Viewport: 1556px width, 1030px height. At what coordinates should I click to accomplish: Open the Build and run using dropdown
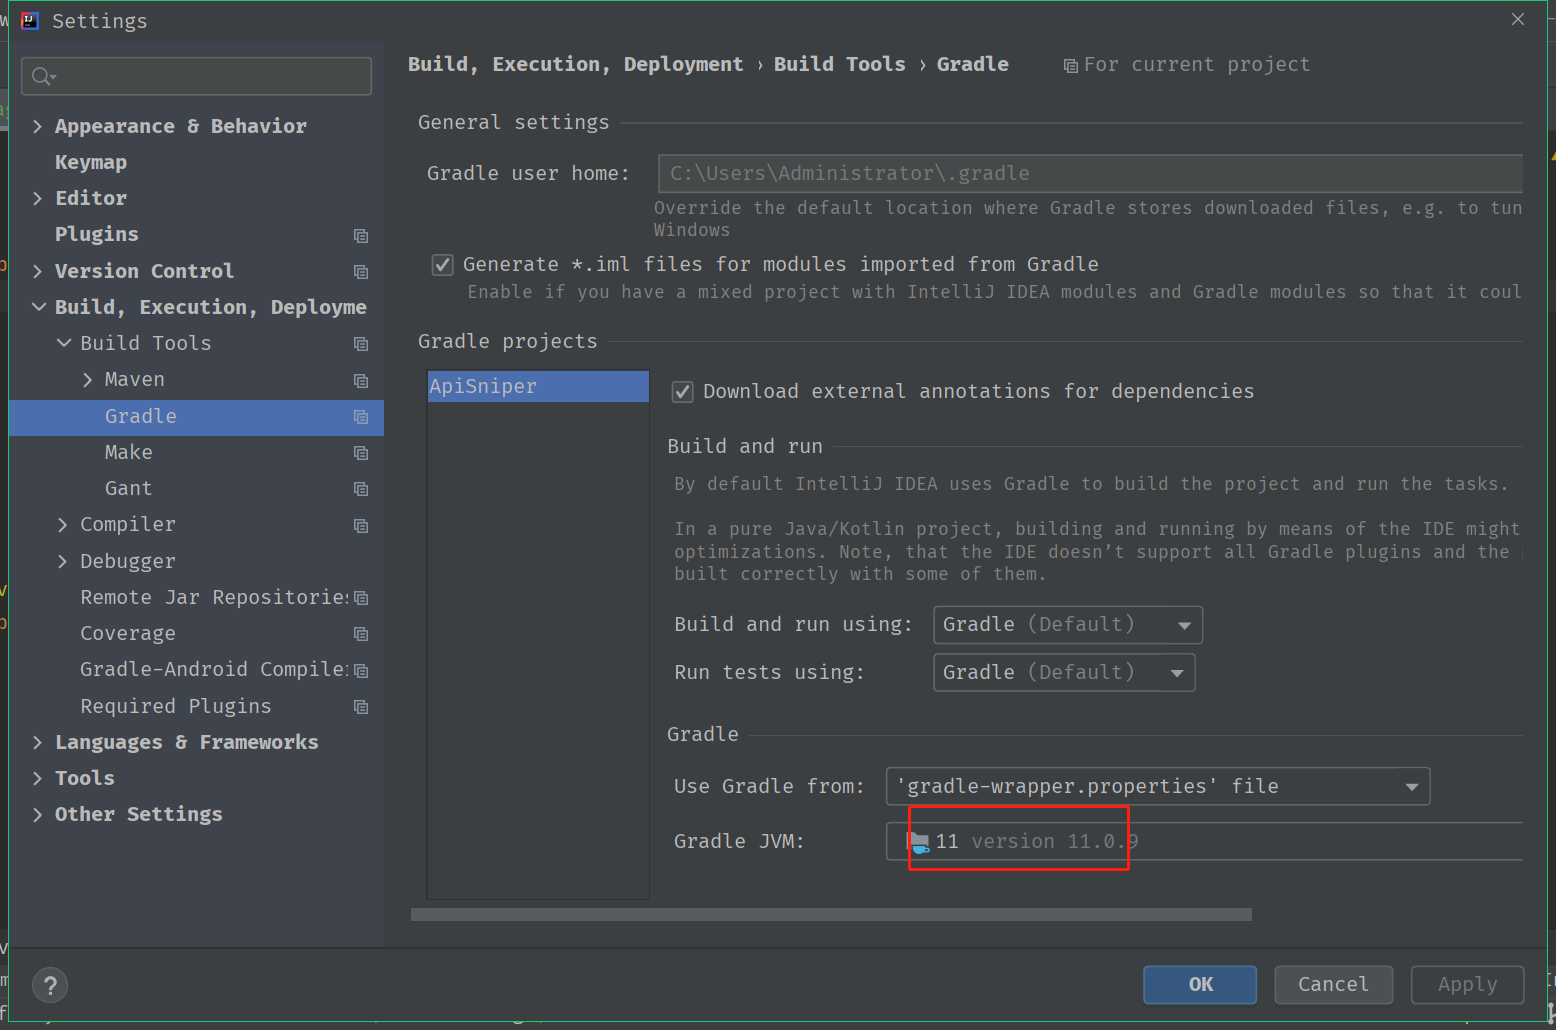(x=1067, y=625)
